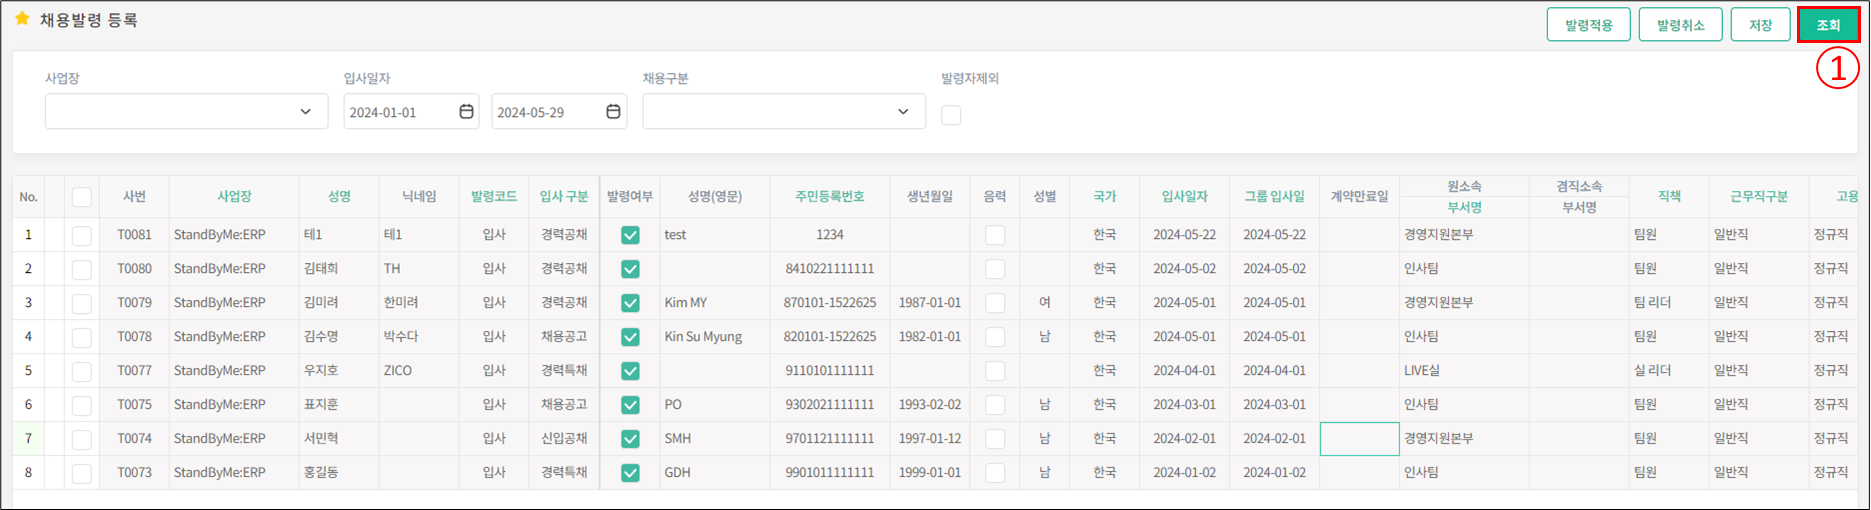Check the select-all checkbox in table header
This screenshot has height=510, width=1871.
click(x=82, y=197)
